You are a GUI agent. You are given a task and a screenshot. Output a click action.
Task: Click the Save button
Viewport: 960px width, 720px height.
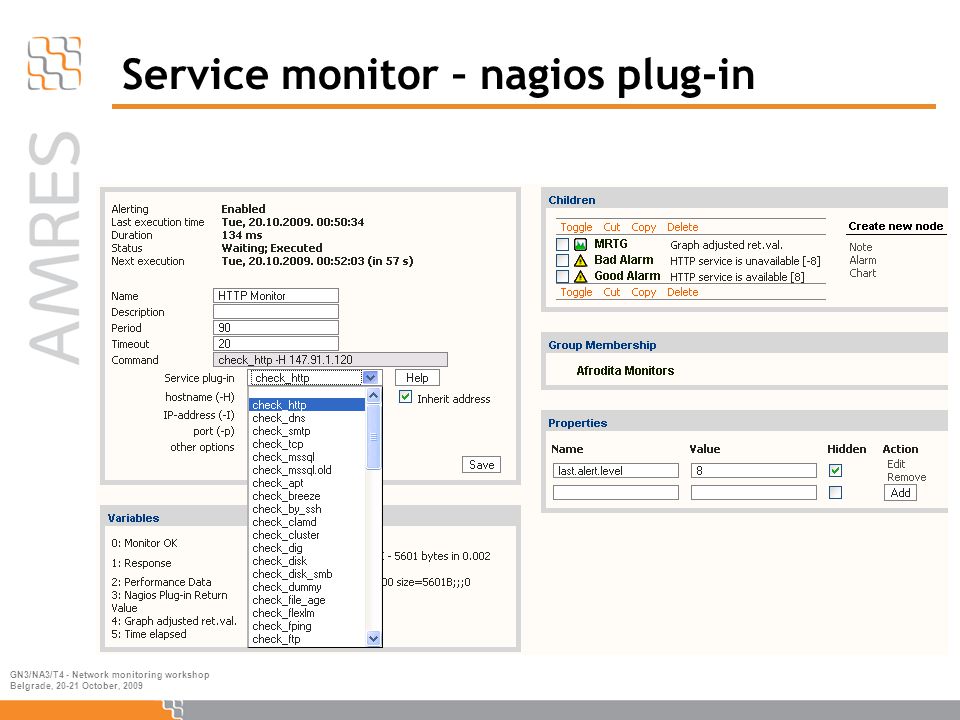tap(481, 465)
